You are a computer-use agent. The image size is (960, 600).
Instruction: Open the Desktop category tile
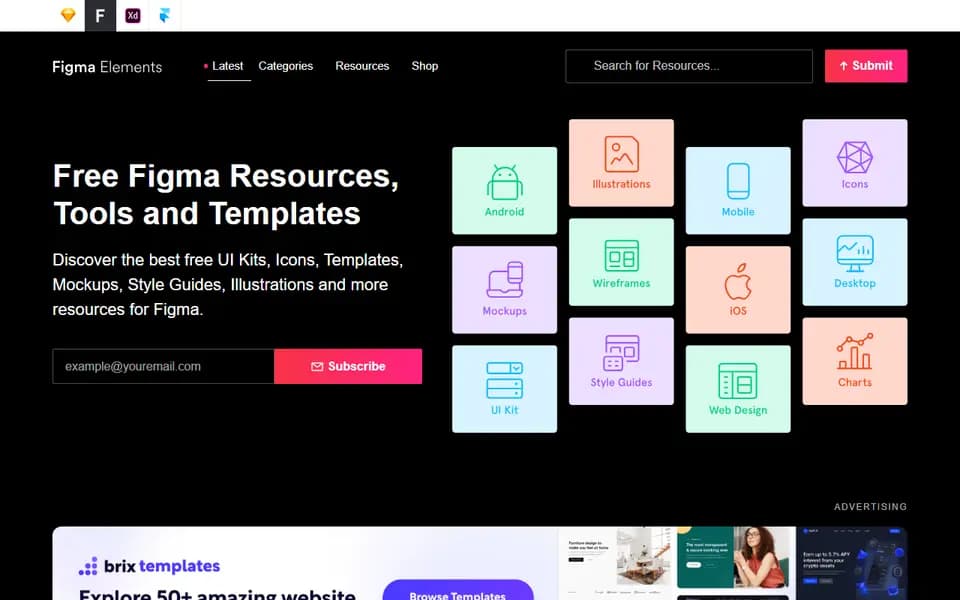click(x=855, y=262)
